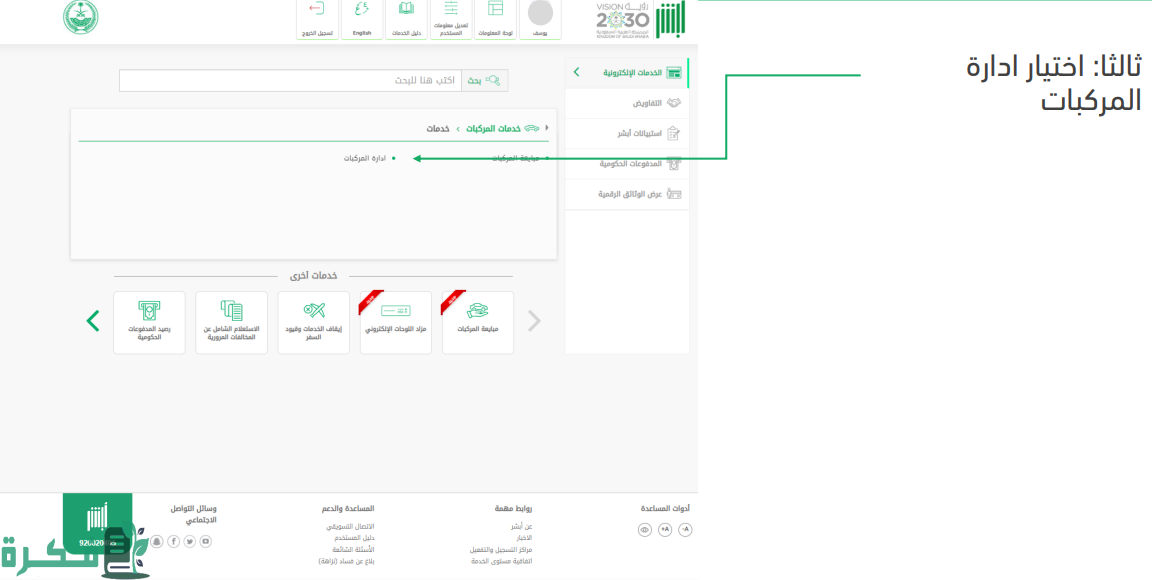The height and width of the screenshot is (580, 1152).
Task: Open suspend services and travel restrictions card
Action: coord(314,322)
